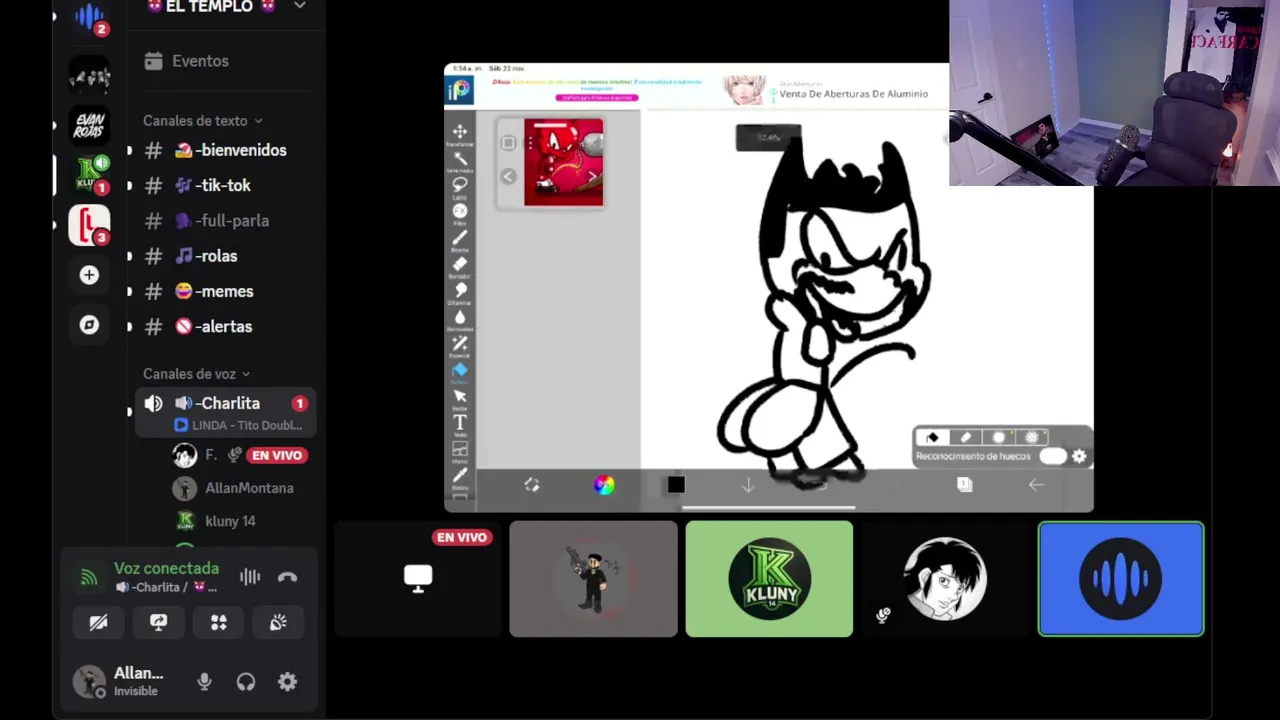Toggle Reconocimiento de huecos switch
The height and width of the screenshot is (720, 1280).
pyautogui.click(x=1053, y=456)
